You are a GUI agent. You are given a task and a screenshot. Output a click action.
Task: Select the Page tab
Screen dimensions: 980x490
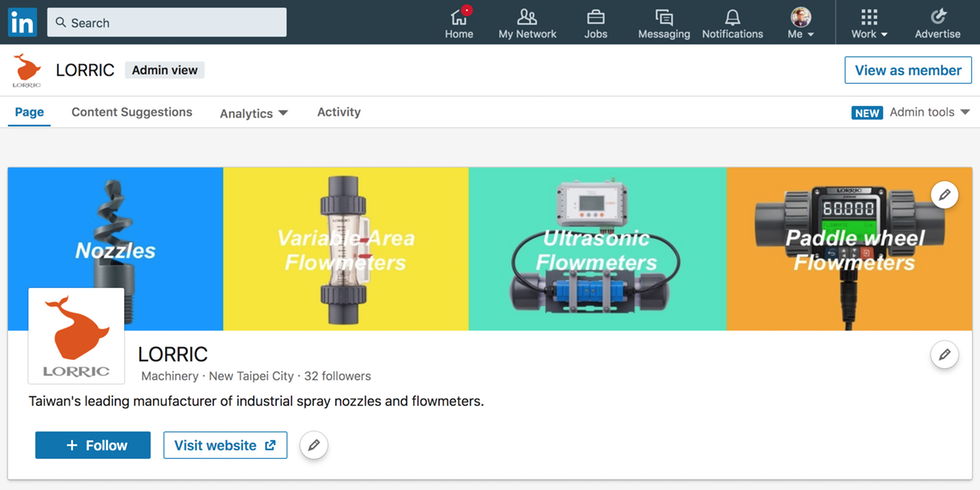[x=29, y=112]
